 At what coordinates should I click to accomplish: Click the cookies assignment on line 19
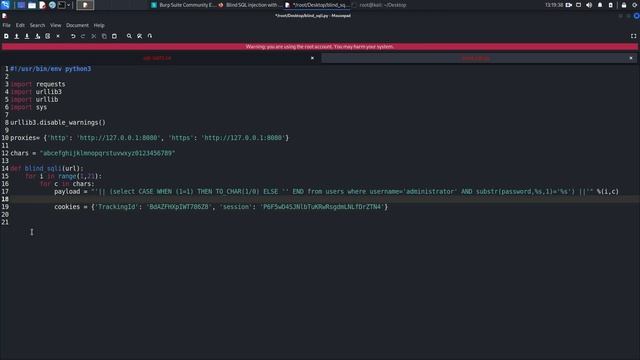221,207
